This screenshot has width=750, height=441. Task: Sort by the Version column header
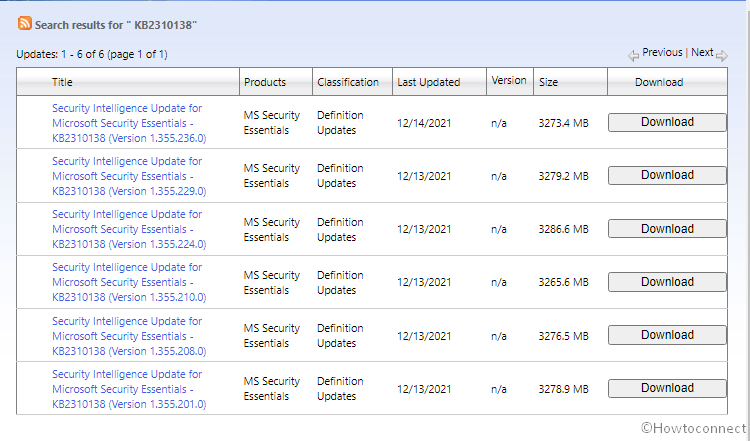pyautogui.click(x=508, y=81)
